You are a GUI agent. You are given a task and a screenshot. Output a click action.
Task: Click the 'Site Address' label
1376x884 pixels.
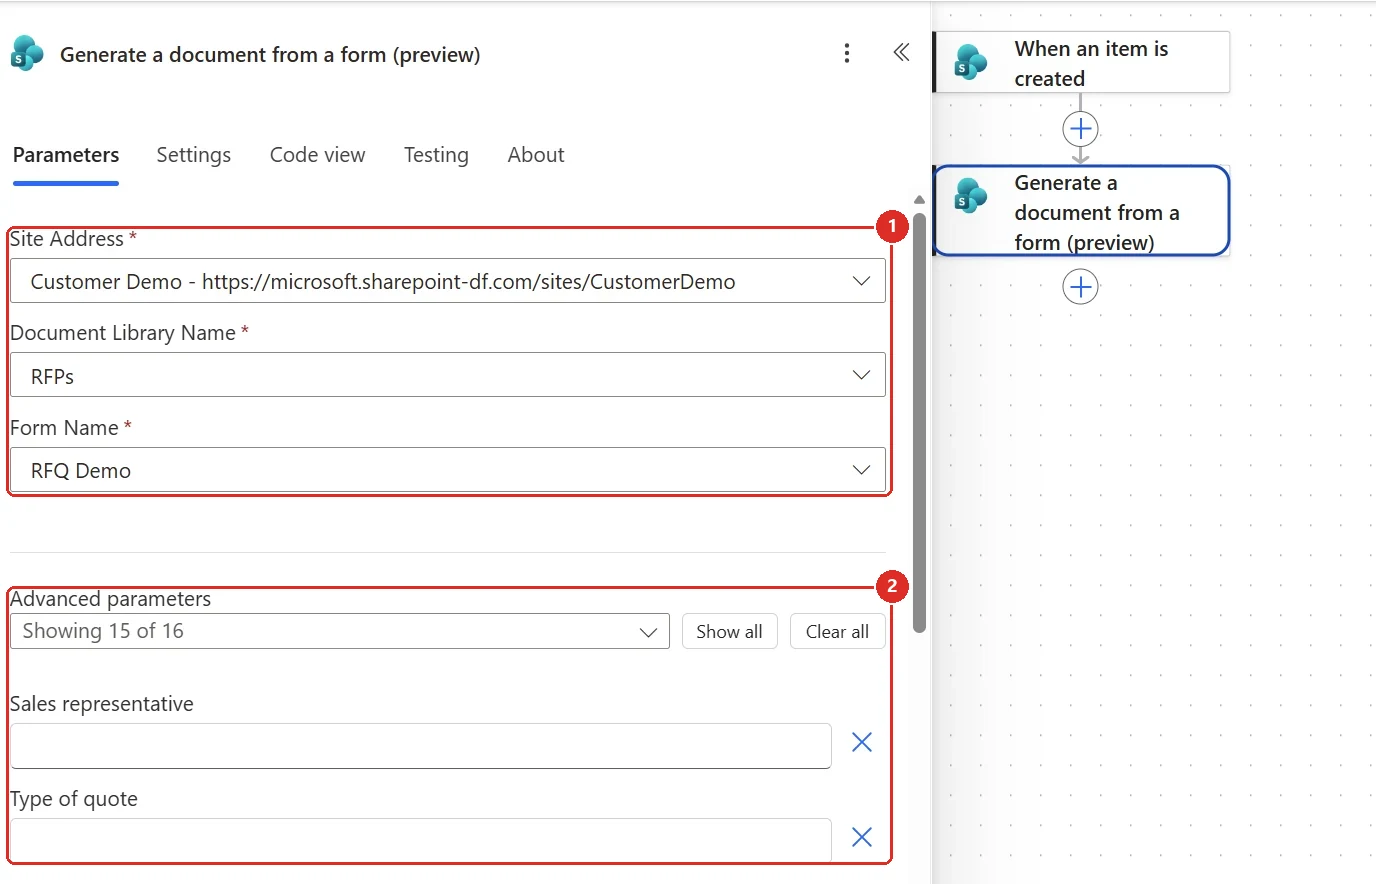click(x=67, y=239)
